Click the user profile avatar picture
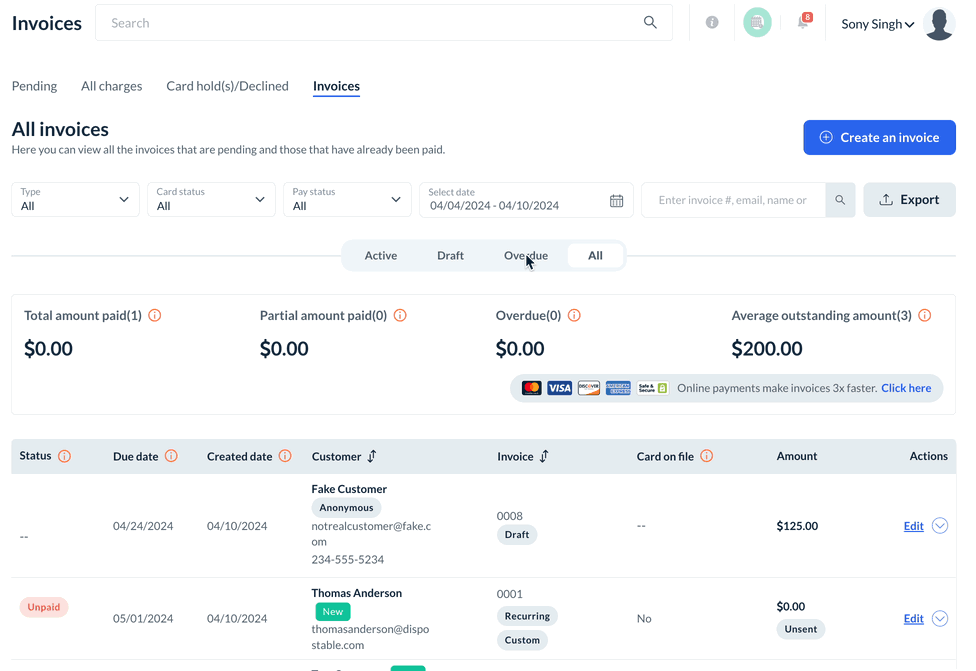Viewport: 976px width, 671px height. coord(939,24)
